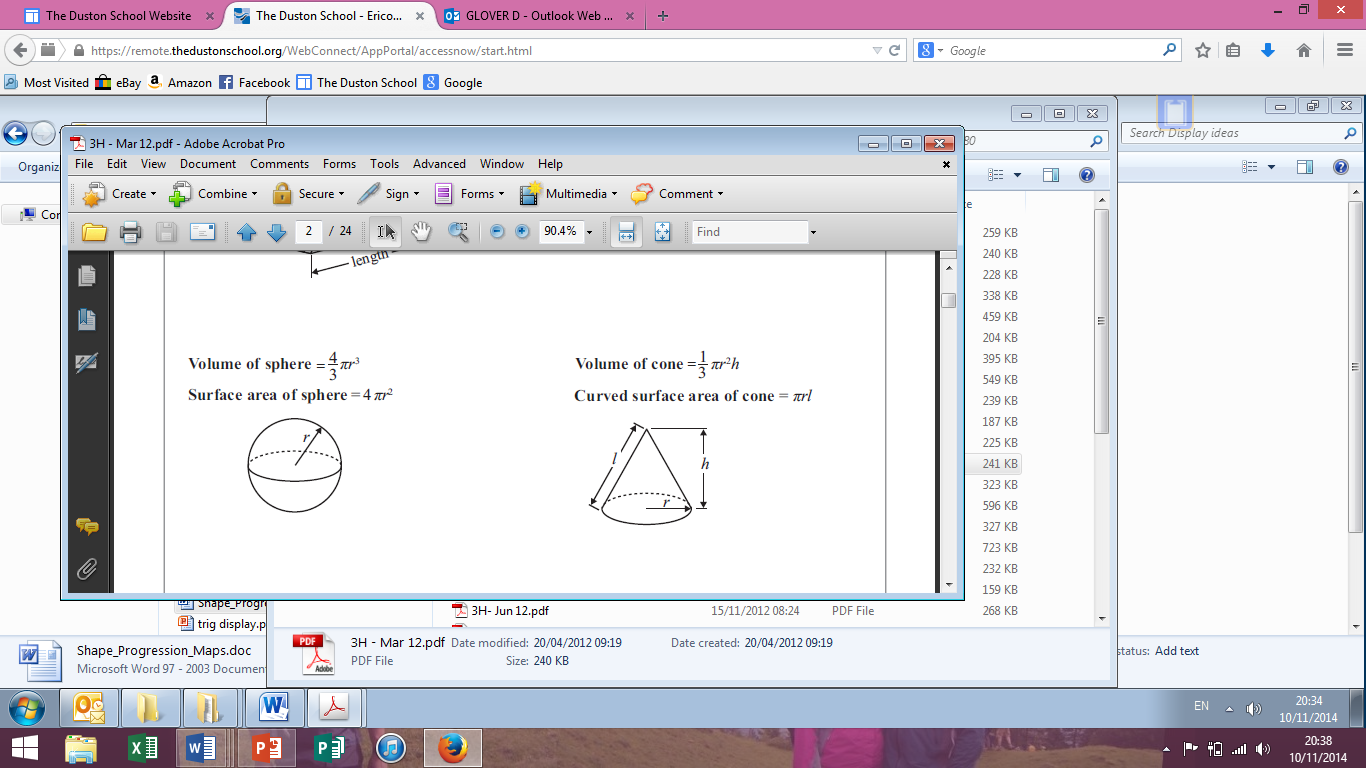Open the Comments menu
Viewport: 1366px width, 768px height.
pos(279,164)
